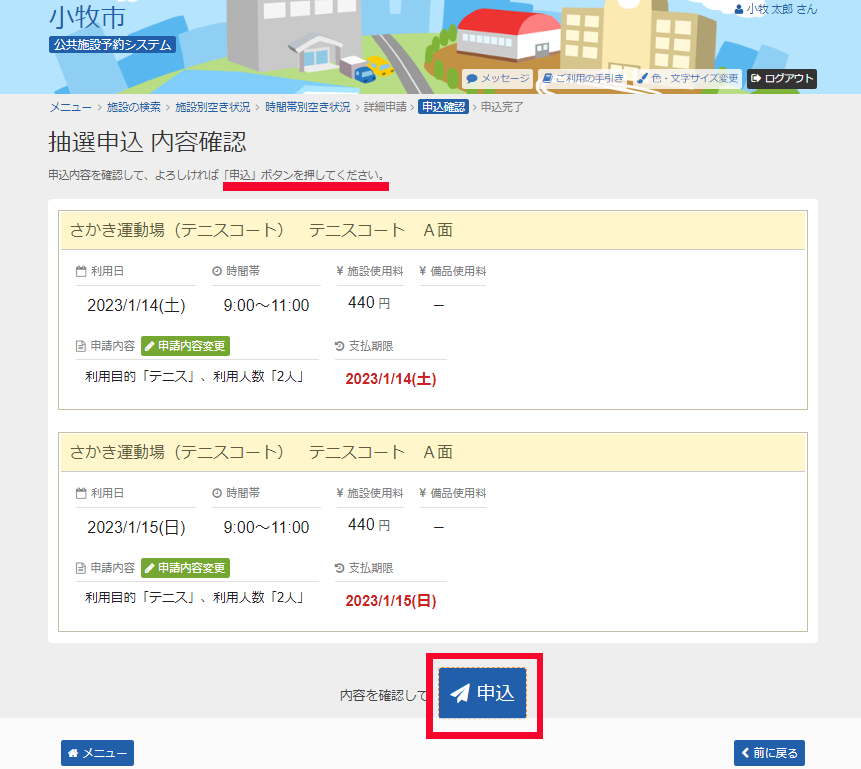Go back using the 前に戻る button
This screenshot has width=861, height=769.
pyautogui.click(x=768, y=753)
